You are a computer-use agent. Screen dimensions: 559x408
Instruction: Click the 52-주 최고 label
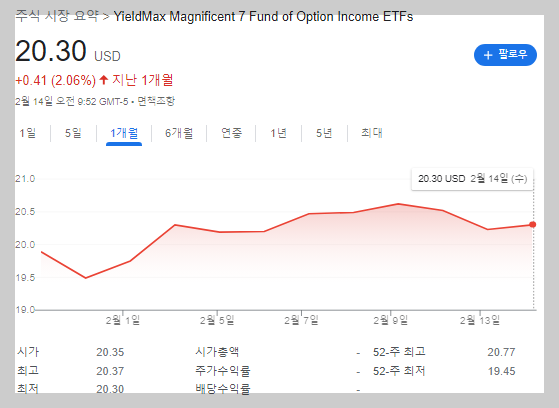399,352
